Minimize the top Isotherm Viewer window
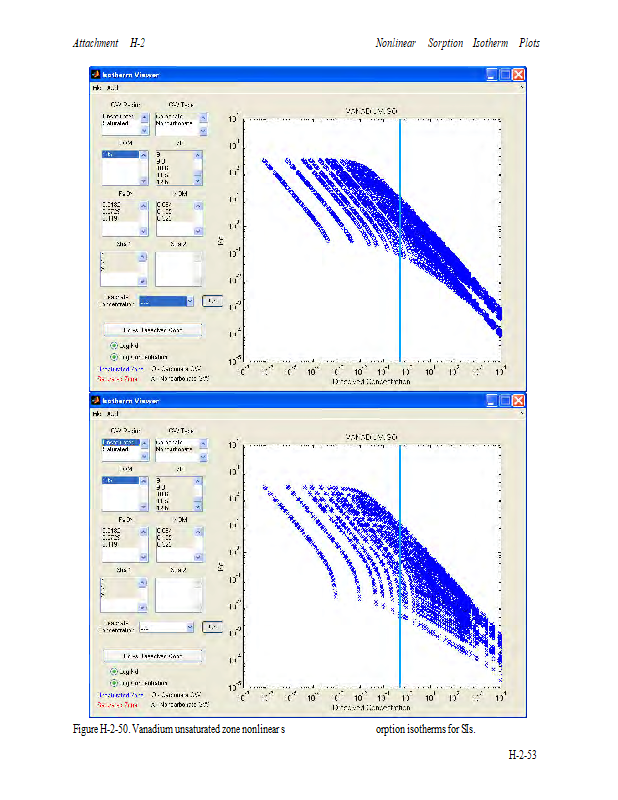618x800 pixels. (492, 75)
